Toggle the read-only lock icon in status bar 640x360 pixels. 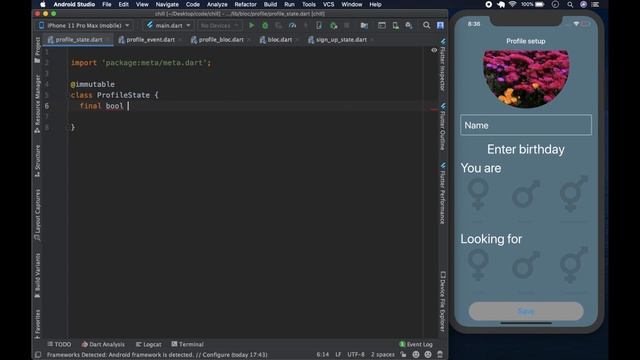click(403, 354)
